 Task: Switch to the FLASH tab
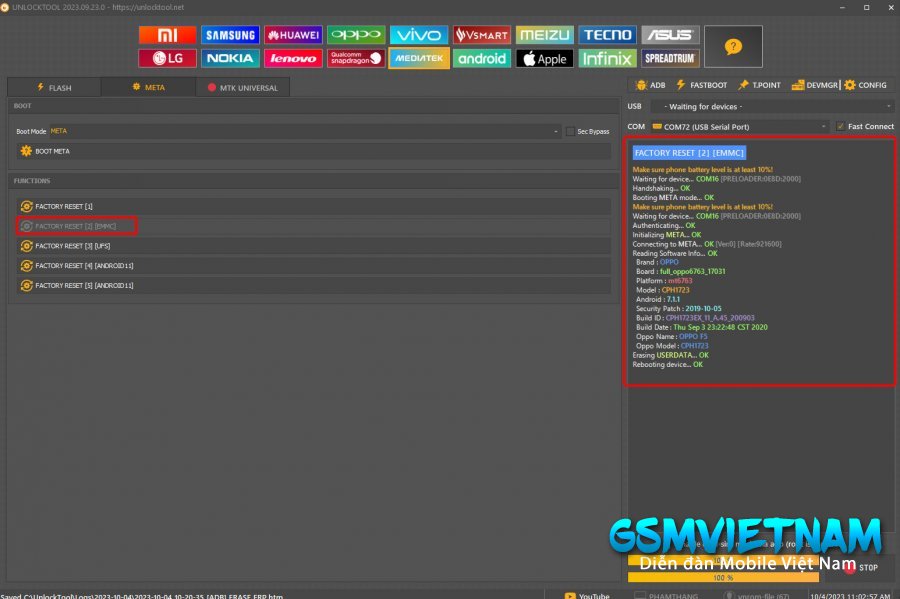[54, 88]
